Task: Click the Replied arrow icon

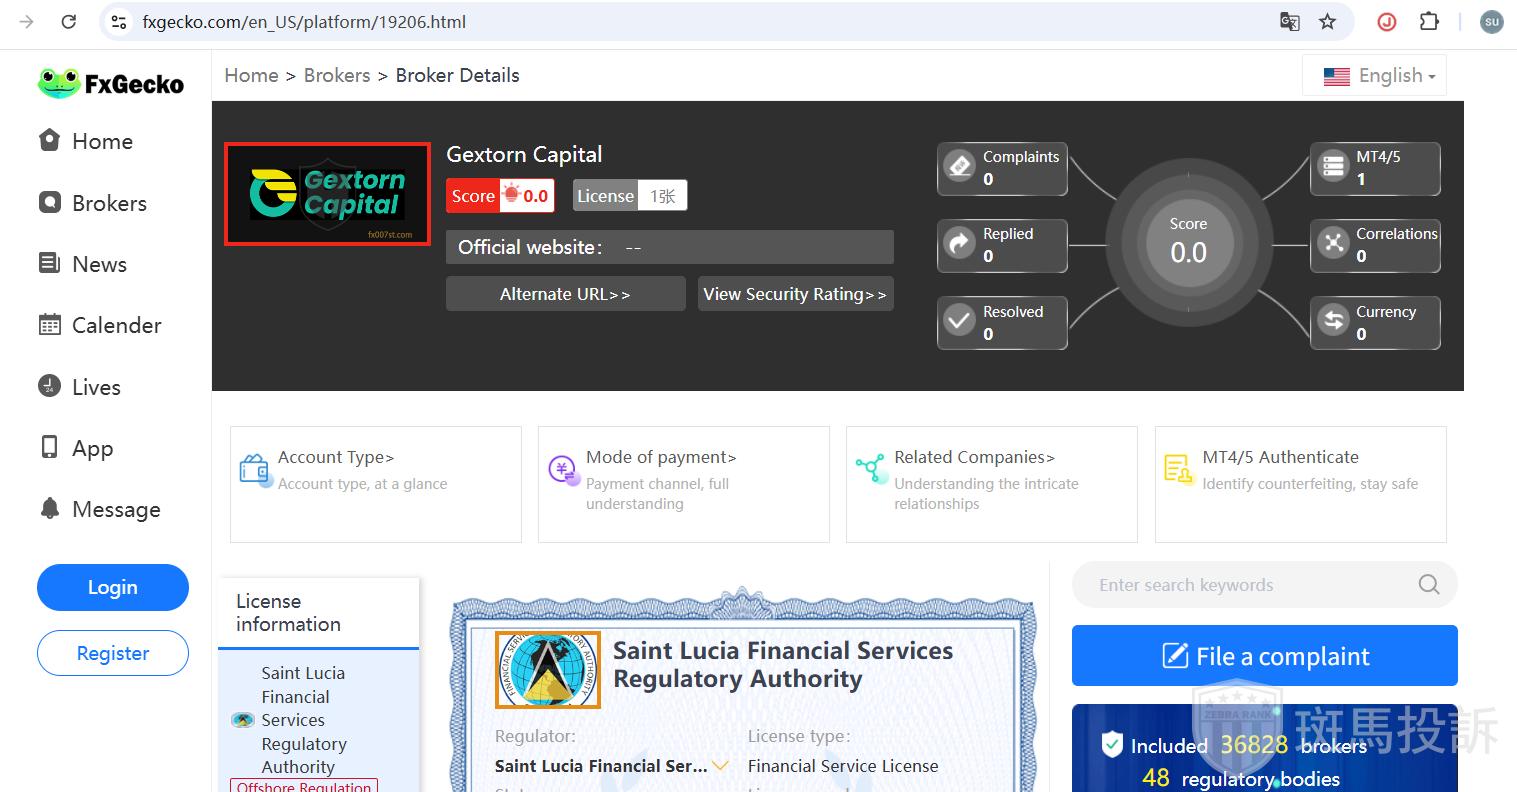Action: (960, 243)
